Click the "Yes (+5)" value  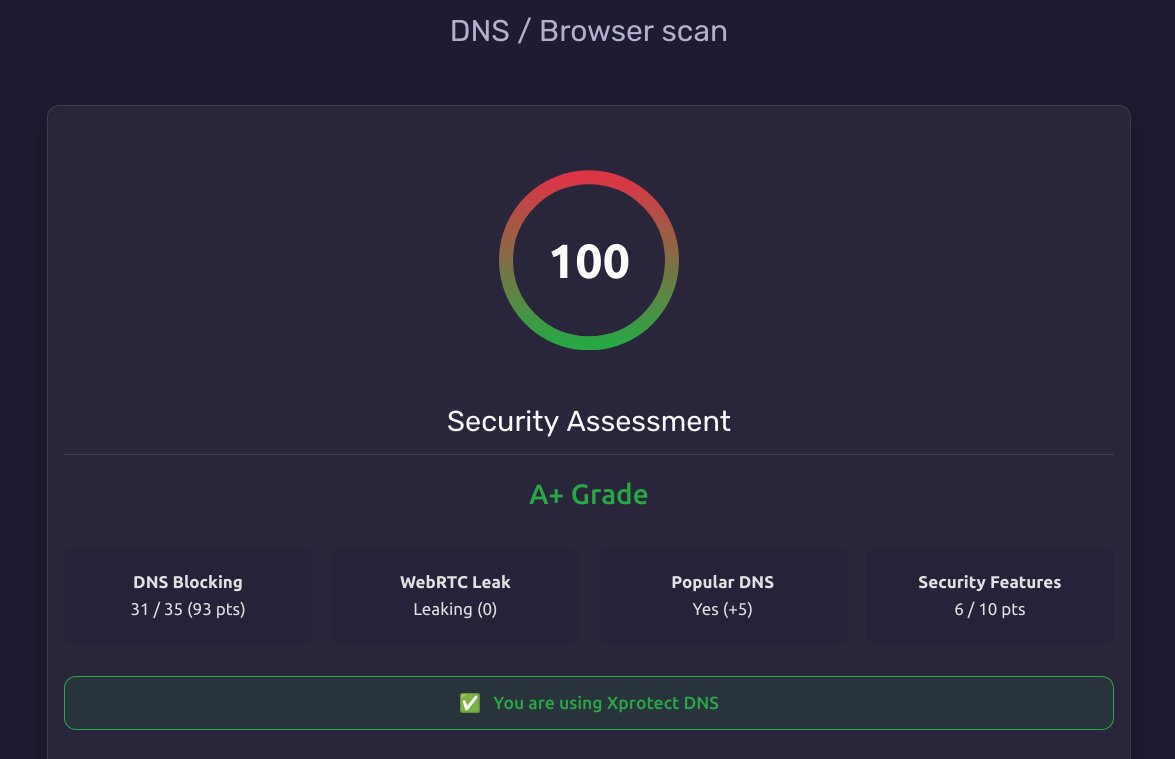[722, 609]
